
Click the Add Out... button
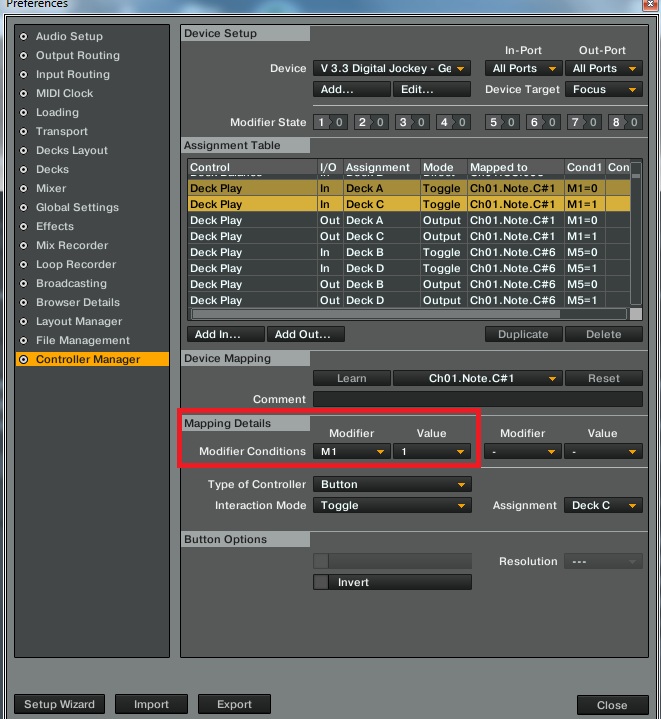tap(306, 334)
